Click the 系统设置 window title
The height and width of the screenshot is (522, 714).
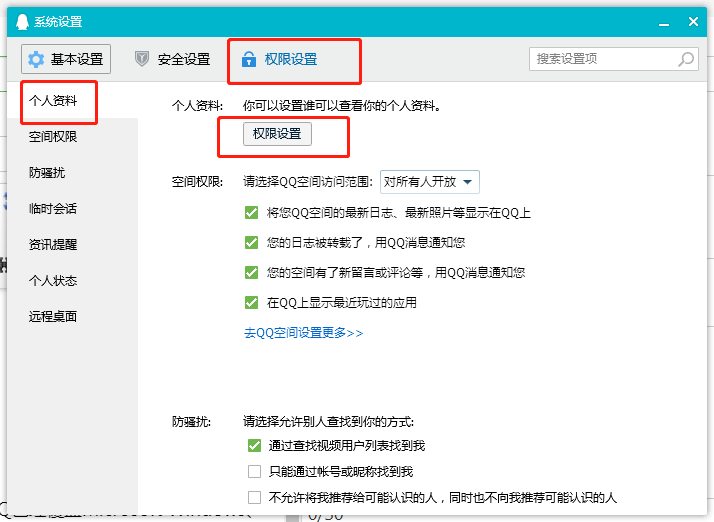click(58, 22)
